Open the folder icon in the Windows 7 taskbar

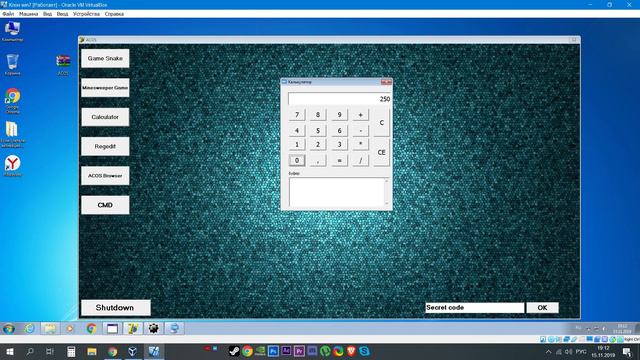50,329
